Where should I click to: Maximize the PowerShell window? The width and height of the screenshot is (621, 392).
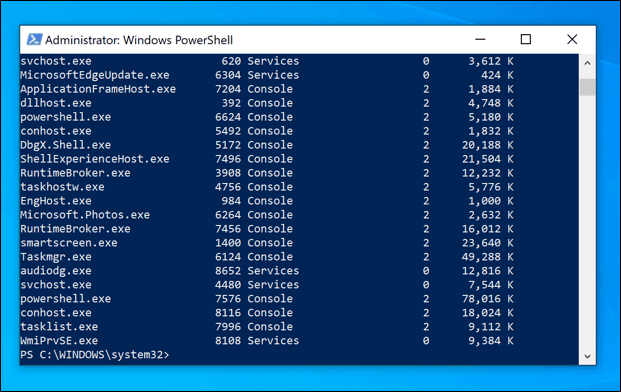526,39
